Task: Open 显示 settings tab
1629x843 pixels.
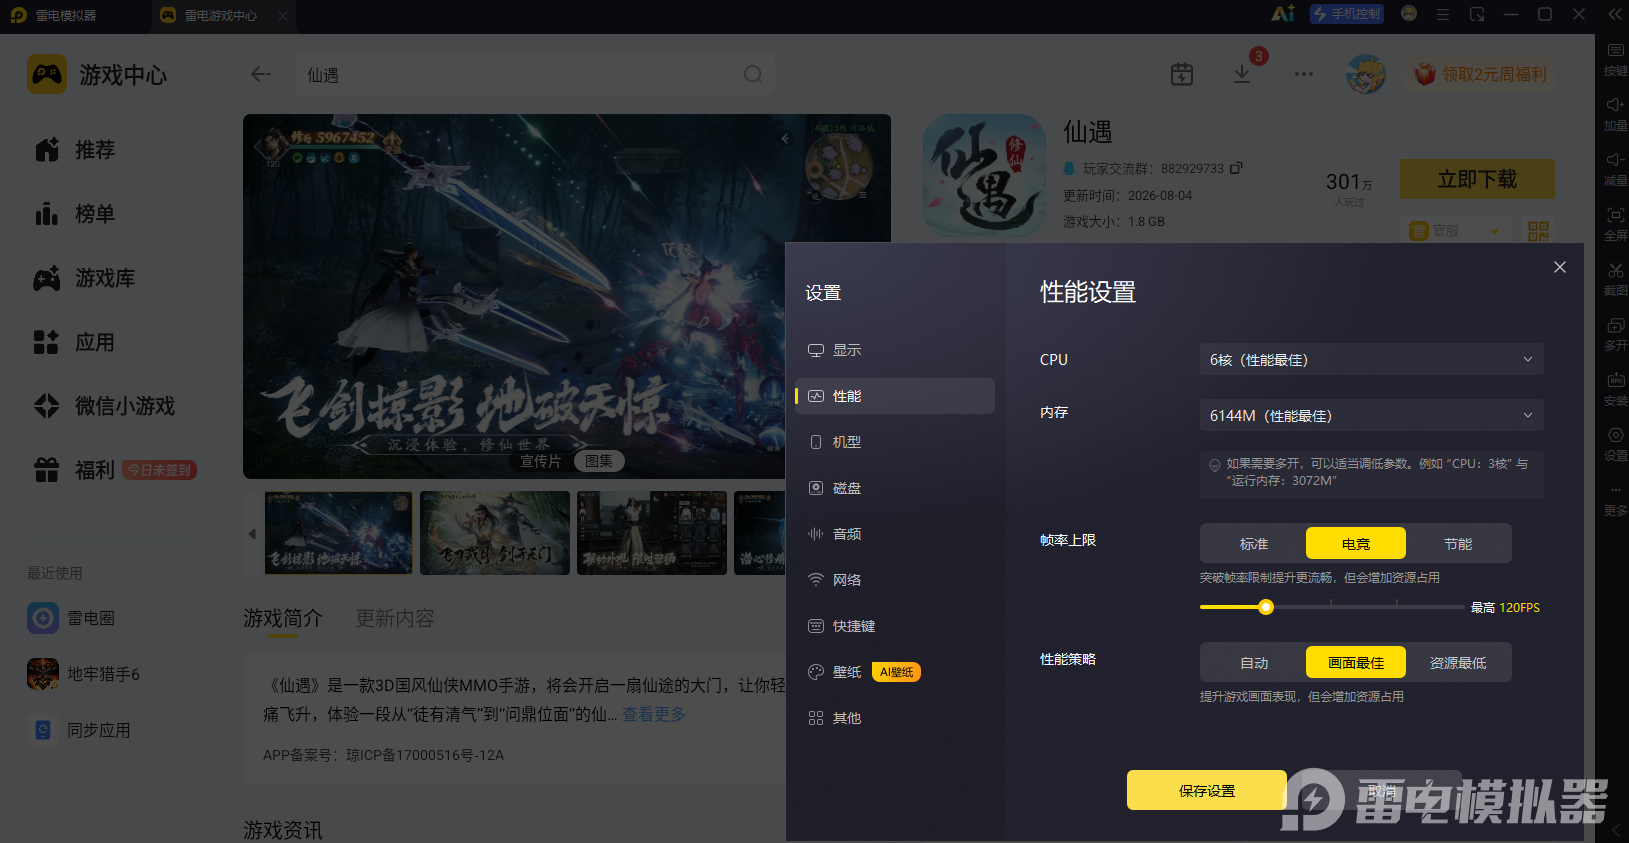Action: pyautogui.click(x=894, y=350)
